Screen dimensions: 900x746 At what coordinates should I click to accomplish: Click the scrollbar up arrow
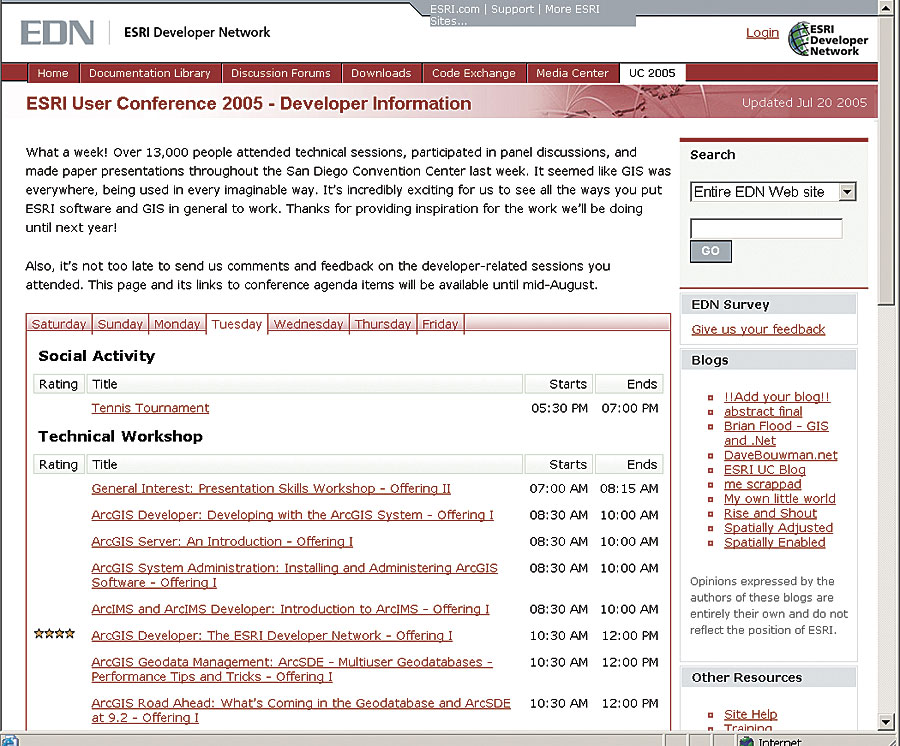886,7
